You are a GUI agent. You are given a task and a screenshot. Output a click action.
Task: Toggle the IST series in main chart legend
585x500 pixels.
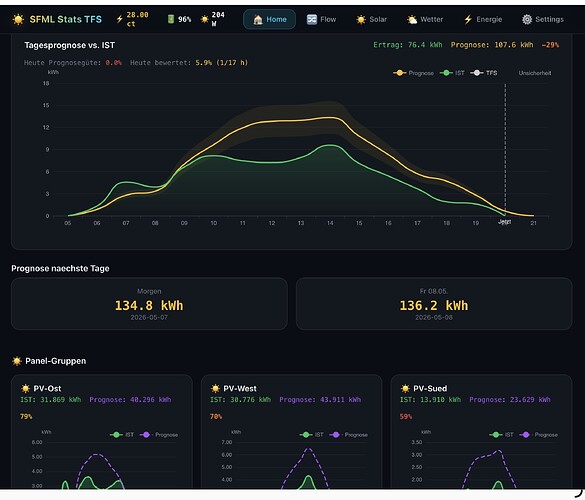[x=452, y=73]
